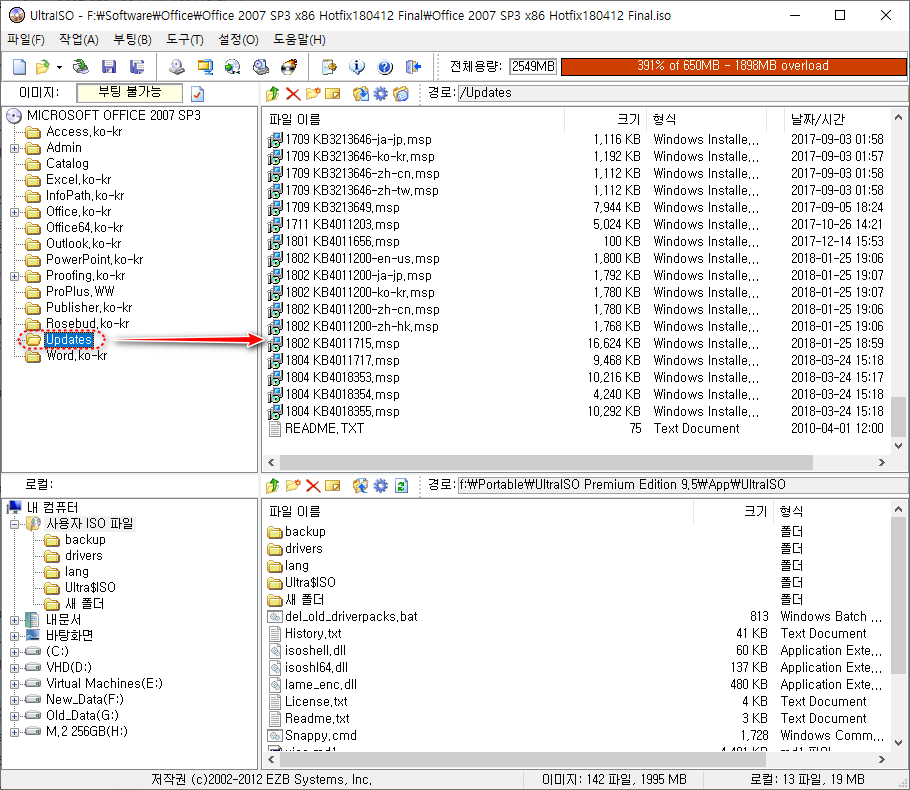This screenshot has width=910, height=790.
Task: Click red X delete icon in local toolbar
Action: pos(313,485)
